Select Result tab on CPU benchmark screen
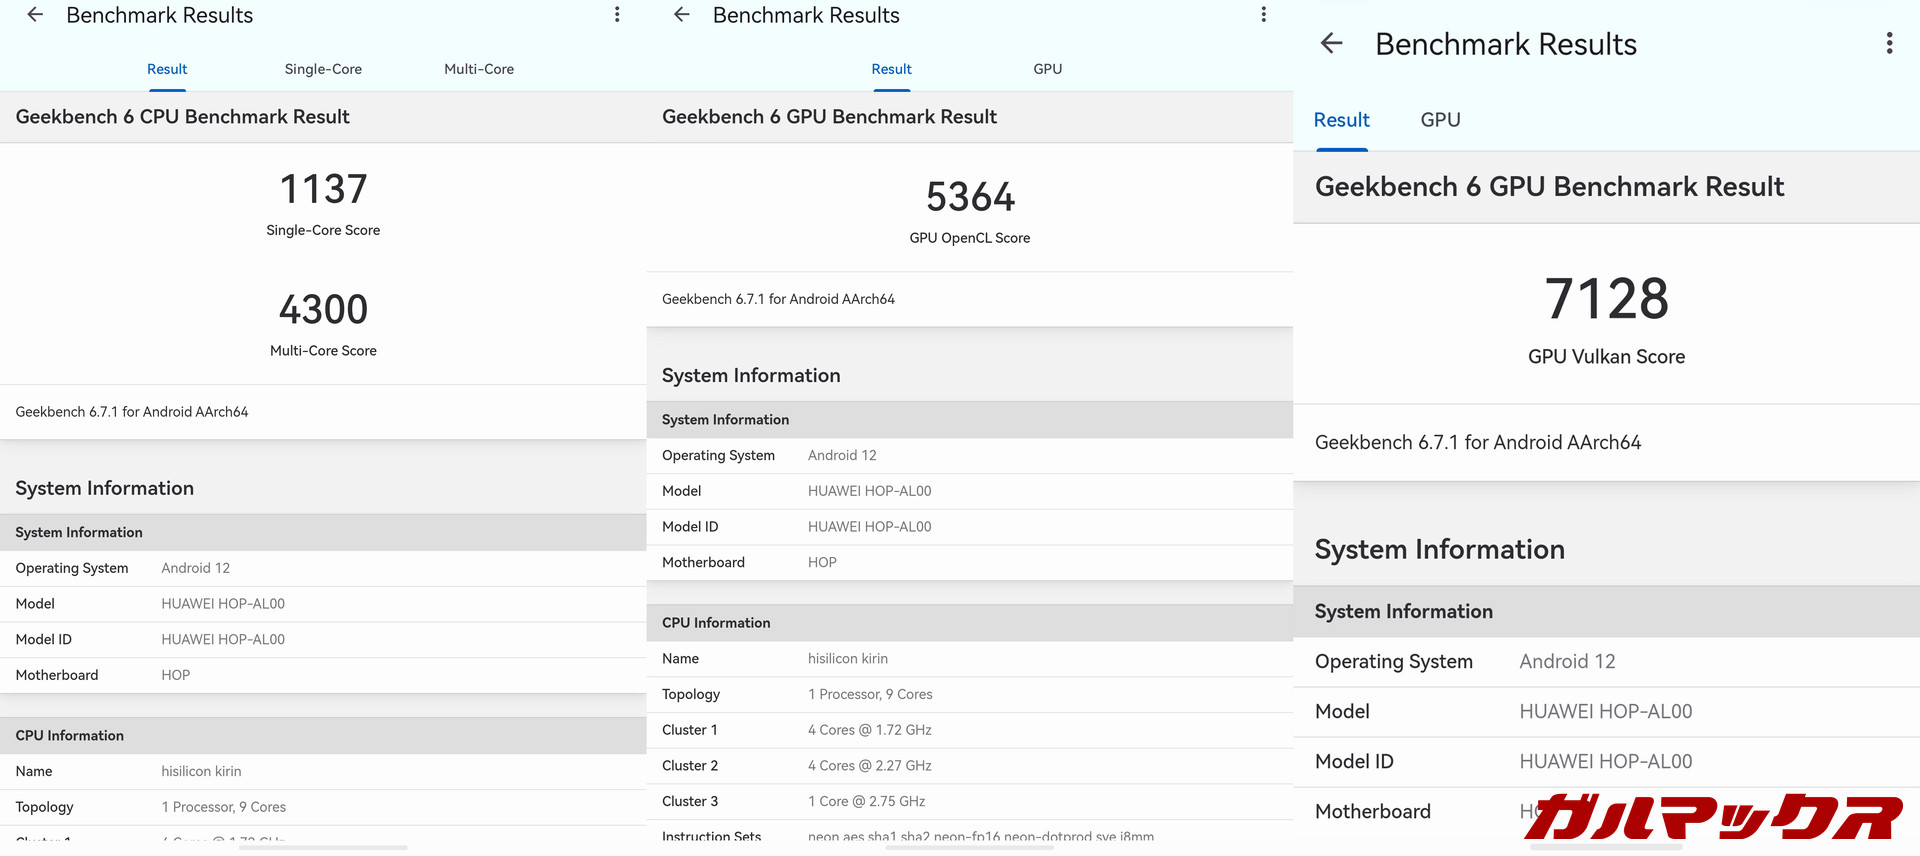This screenshot has width=1920, height=856. point(167,69)
